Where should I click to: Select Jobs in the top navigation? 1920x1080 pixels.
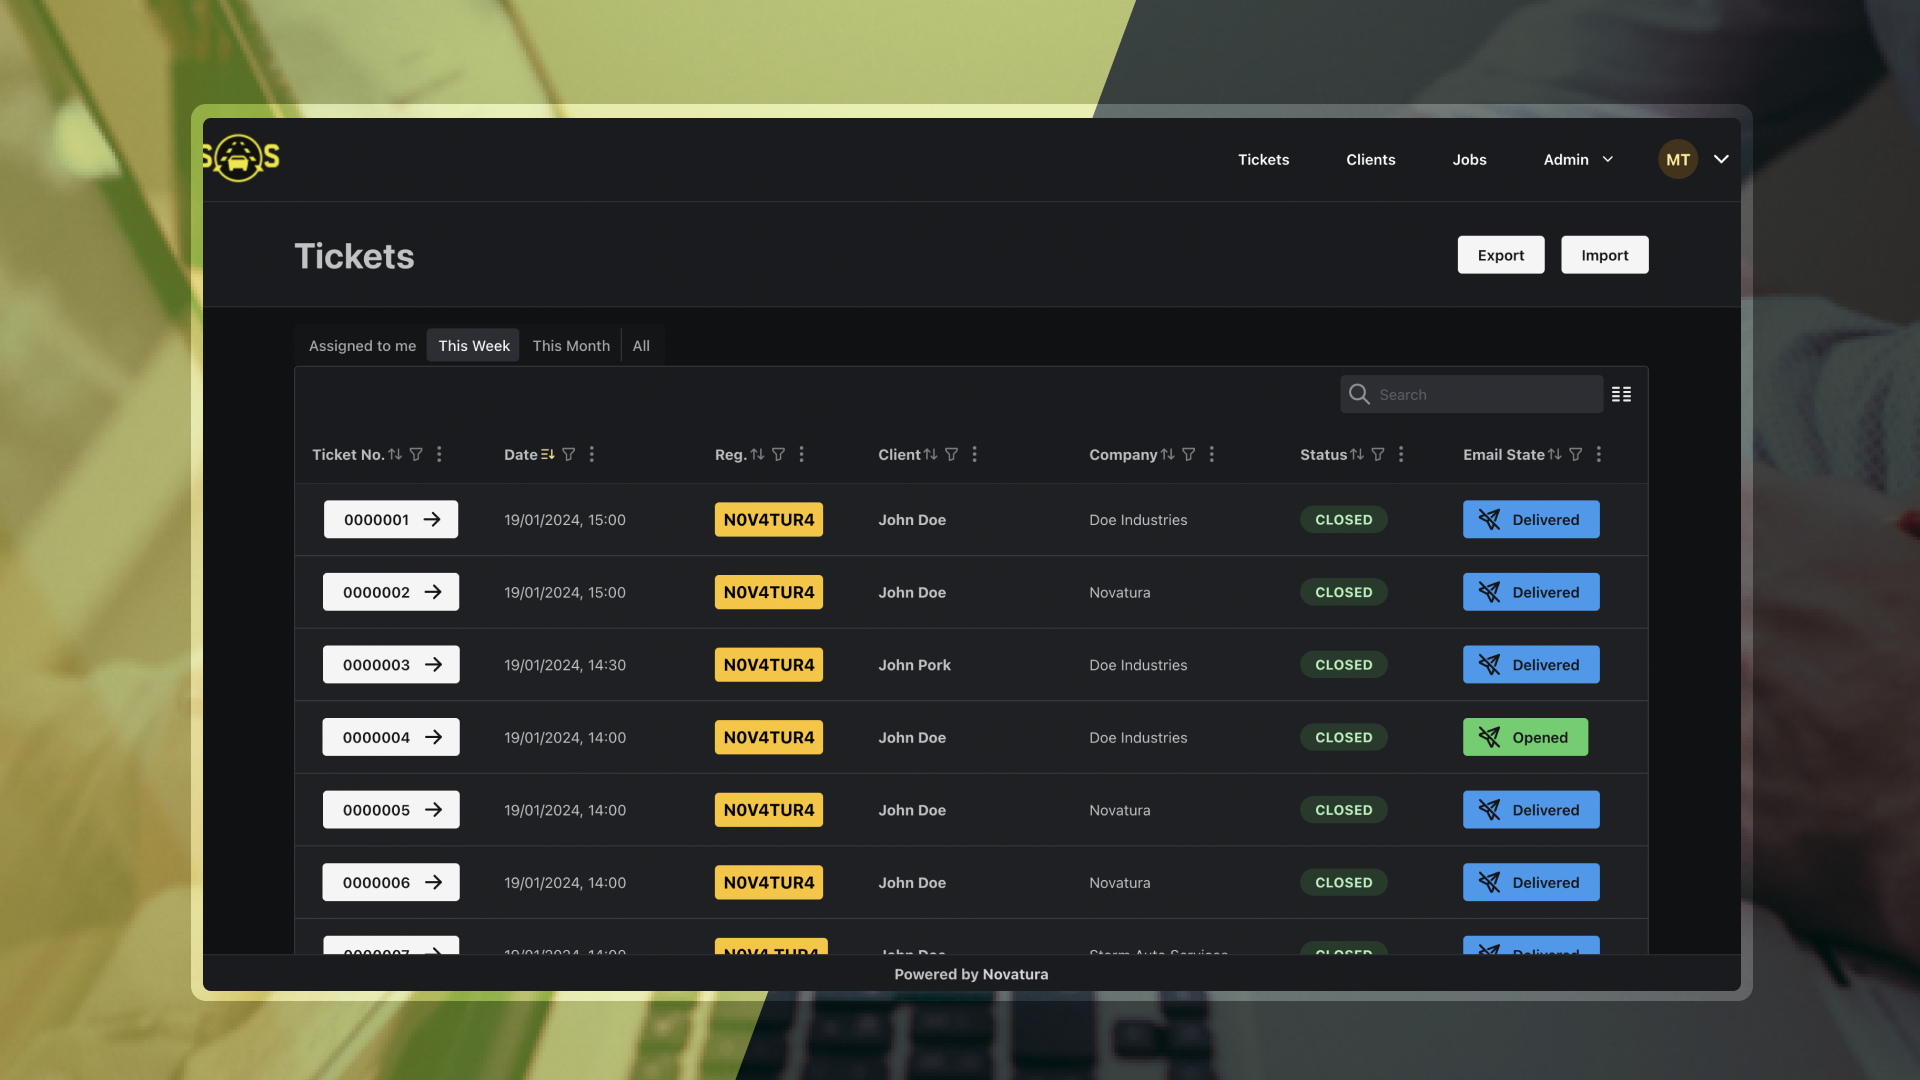pyautogui.click(x=1469, y=159)
